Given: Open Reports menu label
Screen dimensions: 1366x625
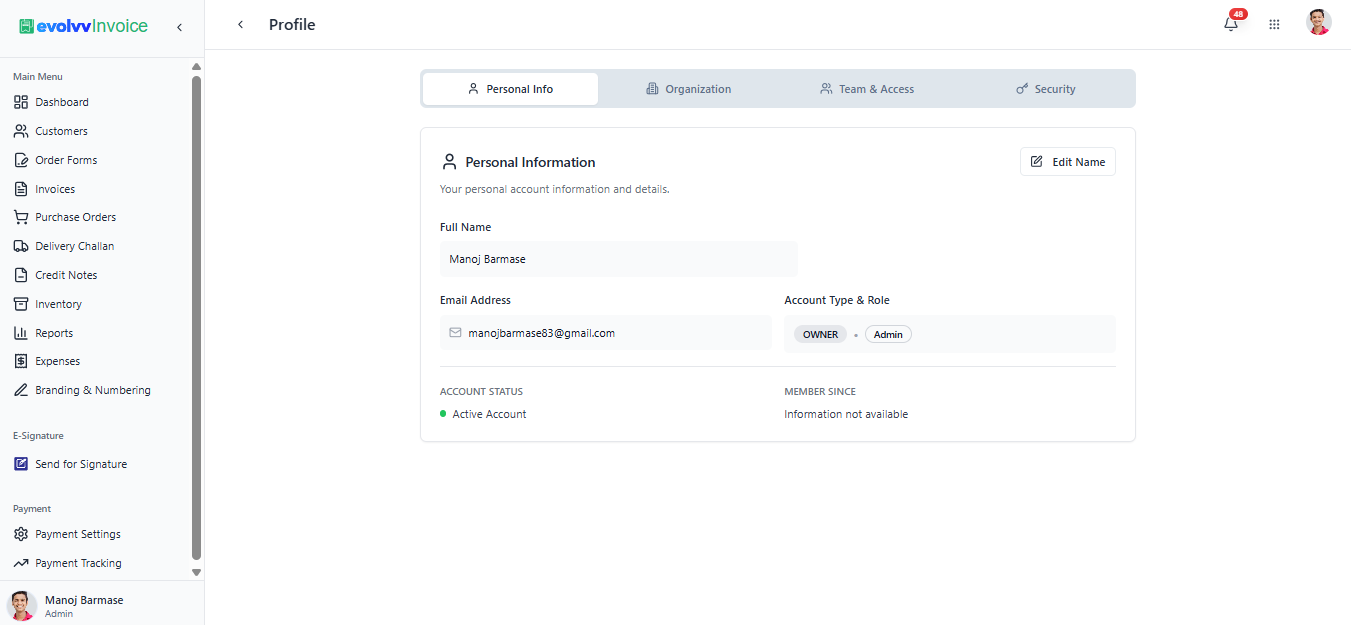Looking at the screenshot, I should tap(54, 333).
